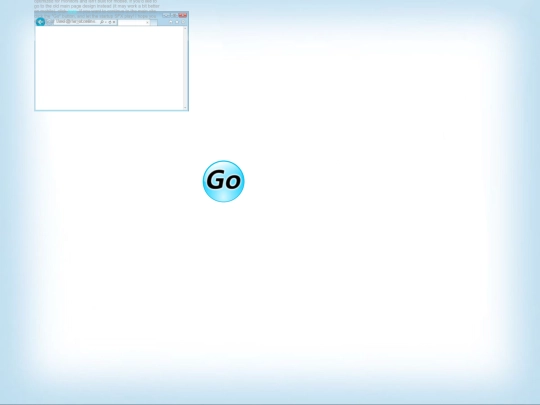540x405 pixels.
Task: Click the back arrow in the browser window
Action: (40, 22)
